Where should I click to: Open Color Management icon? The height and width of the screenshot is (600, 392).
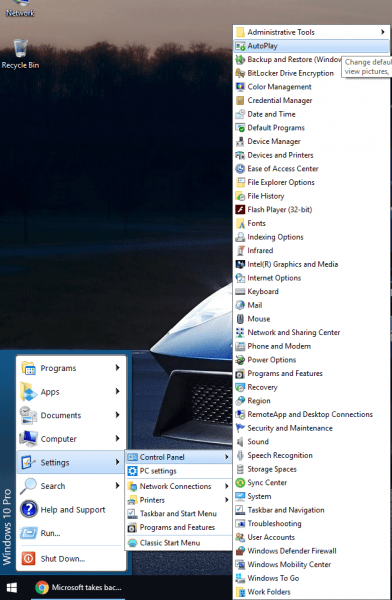240,87
